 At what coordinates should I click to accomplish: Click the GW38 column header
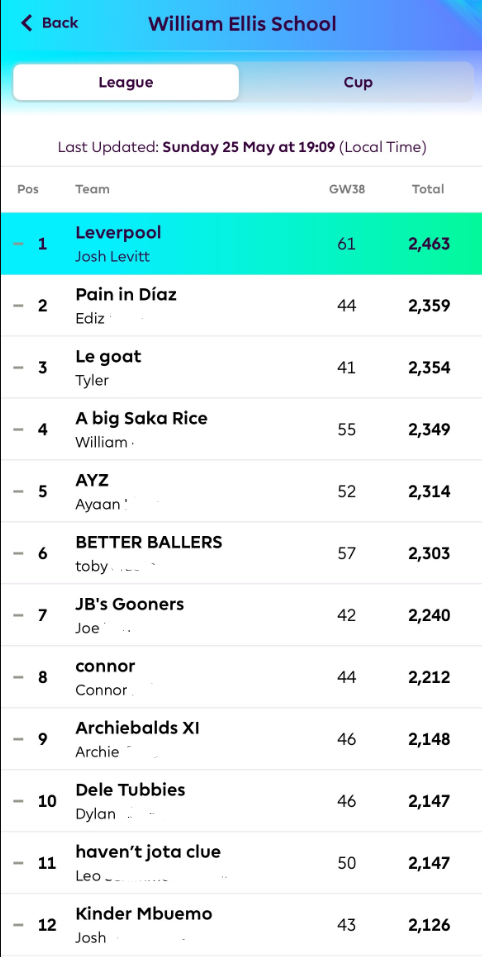point(347,189)
